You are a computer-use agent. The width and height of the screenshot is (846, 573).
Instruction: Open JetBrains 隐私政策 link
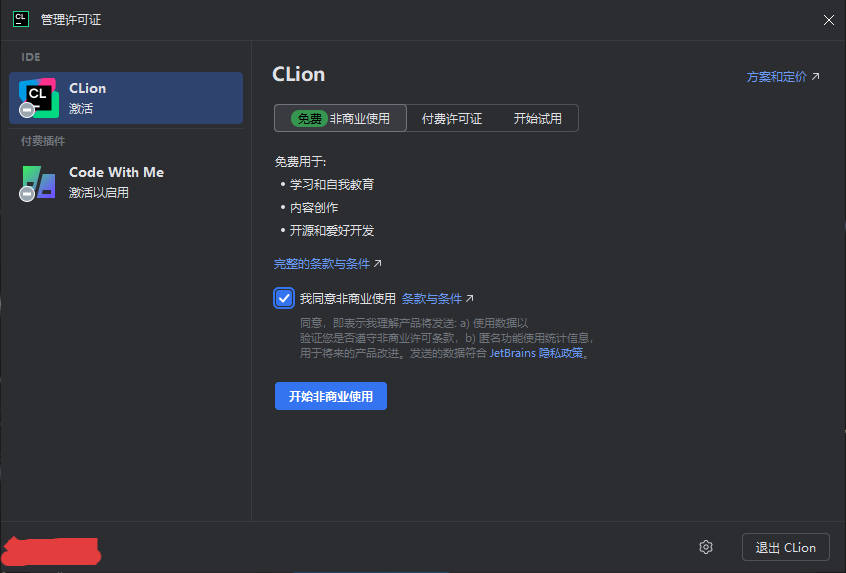(x=536, y=353)
